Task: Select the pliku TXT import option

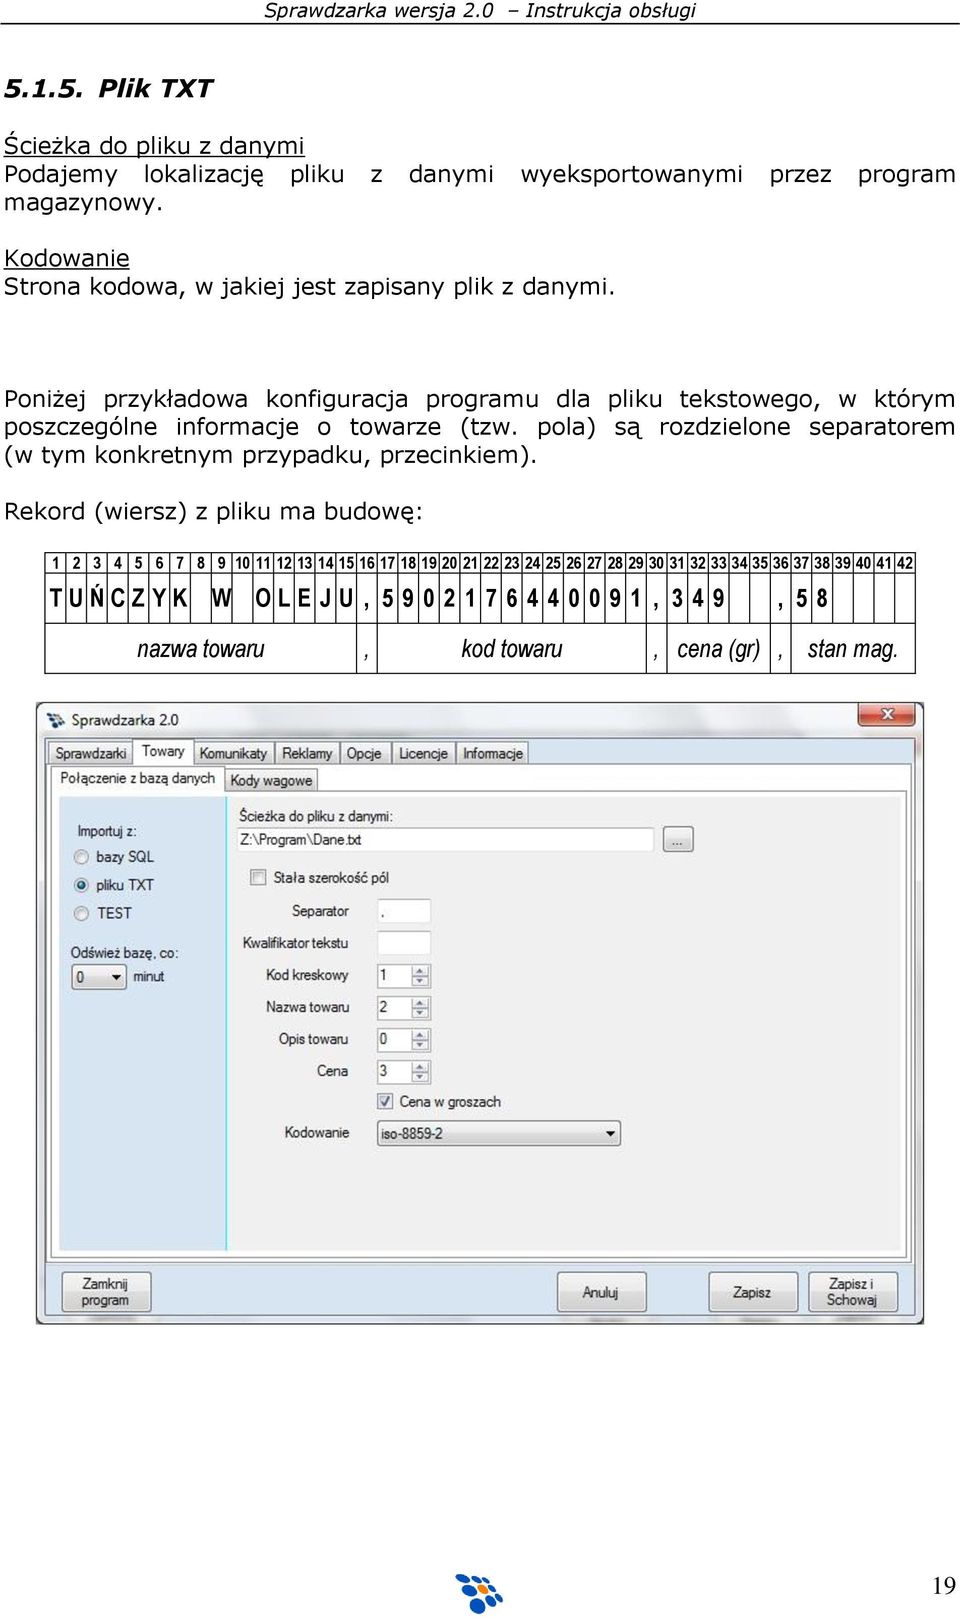Action: [x=82, y=885]
